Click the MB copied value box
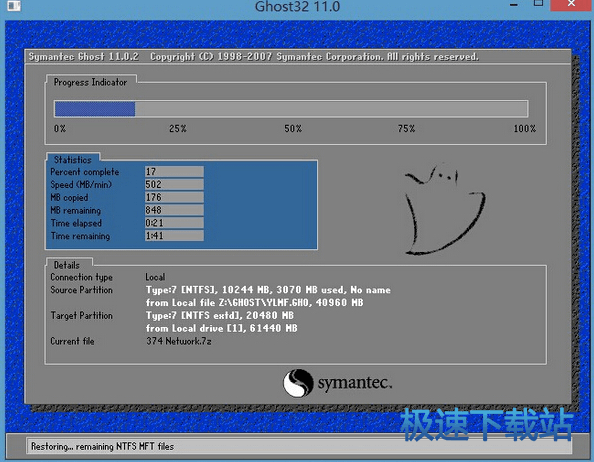Viewport: 594px width, 462px height. pos(174,197)
